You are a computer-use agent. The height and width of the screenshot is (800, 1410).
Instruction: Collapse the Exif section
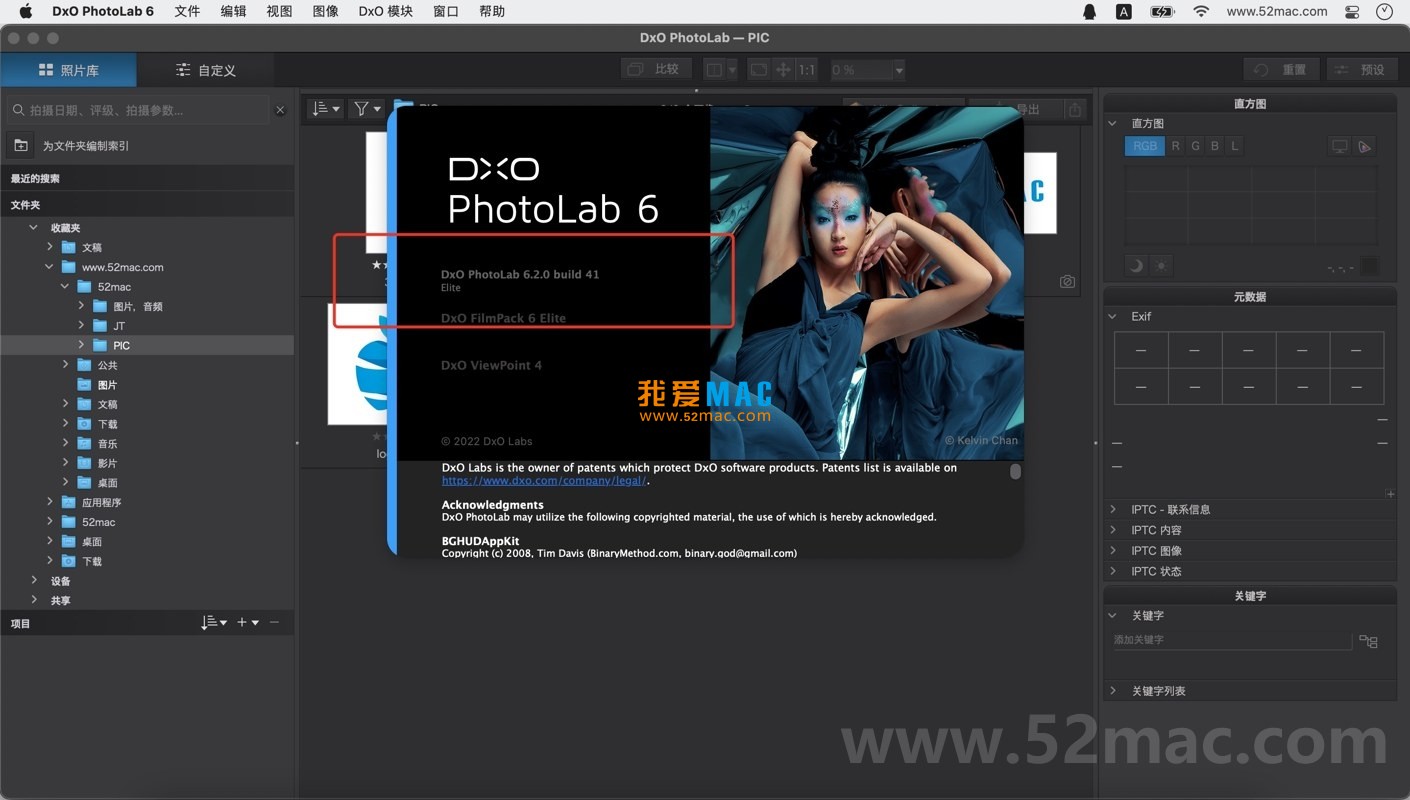(1113, 316)
